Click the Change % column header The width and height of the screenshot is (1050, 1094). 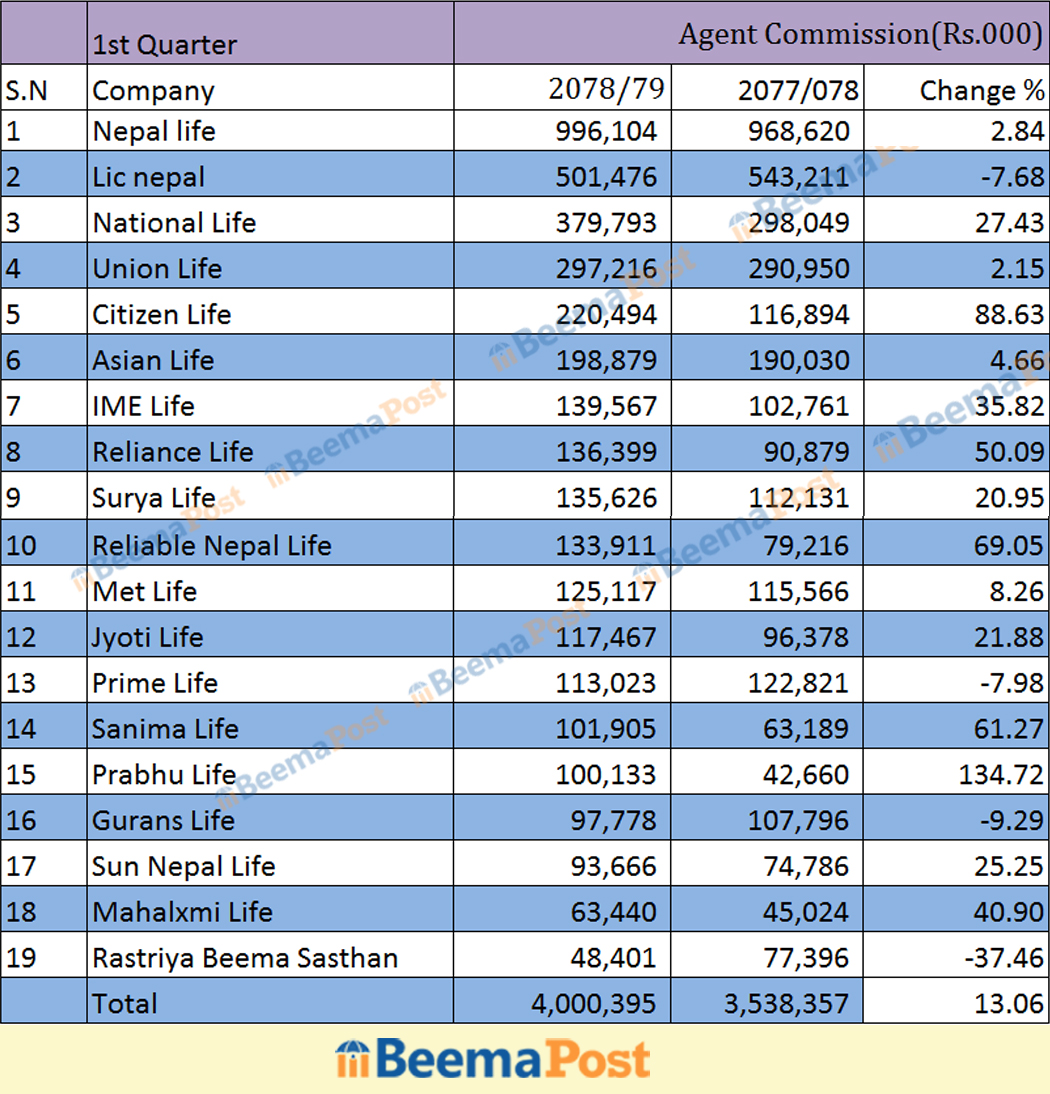point(981,90)
